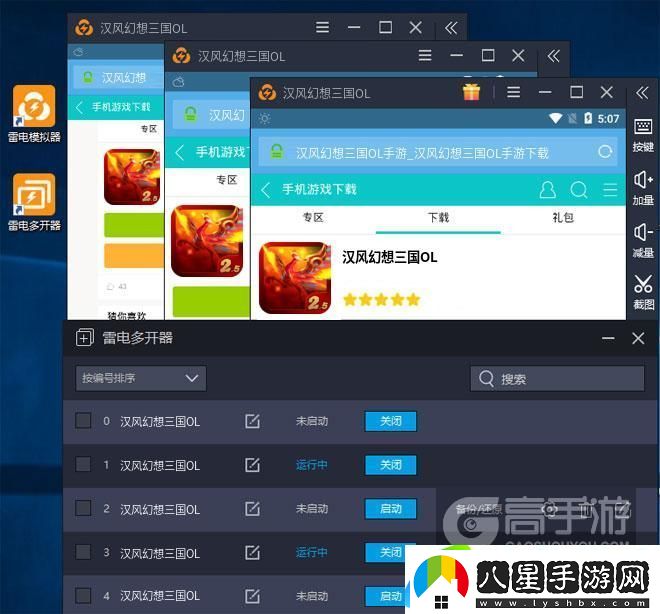
Task: Click the green button in middle emulator
Action: pos(211,302)
